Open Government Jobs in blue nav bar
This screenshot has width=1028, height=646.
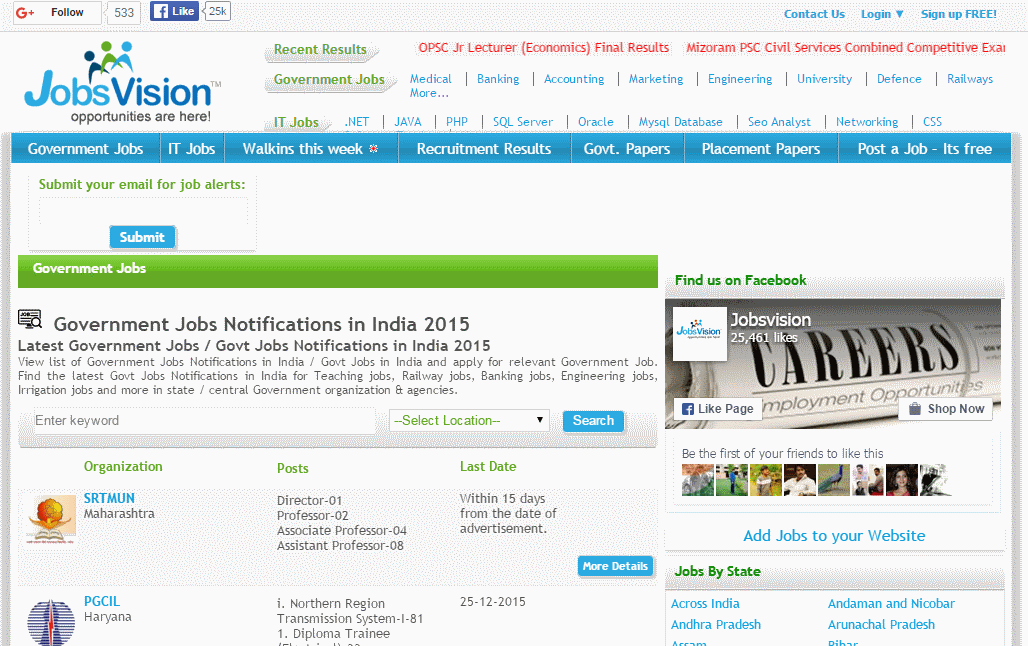(x=85, y=149)
